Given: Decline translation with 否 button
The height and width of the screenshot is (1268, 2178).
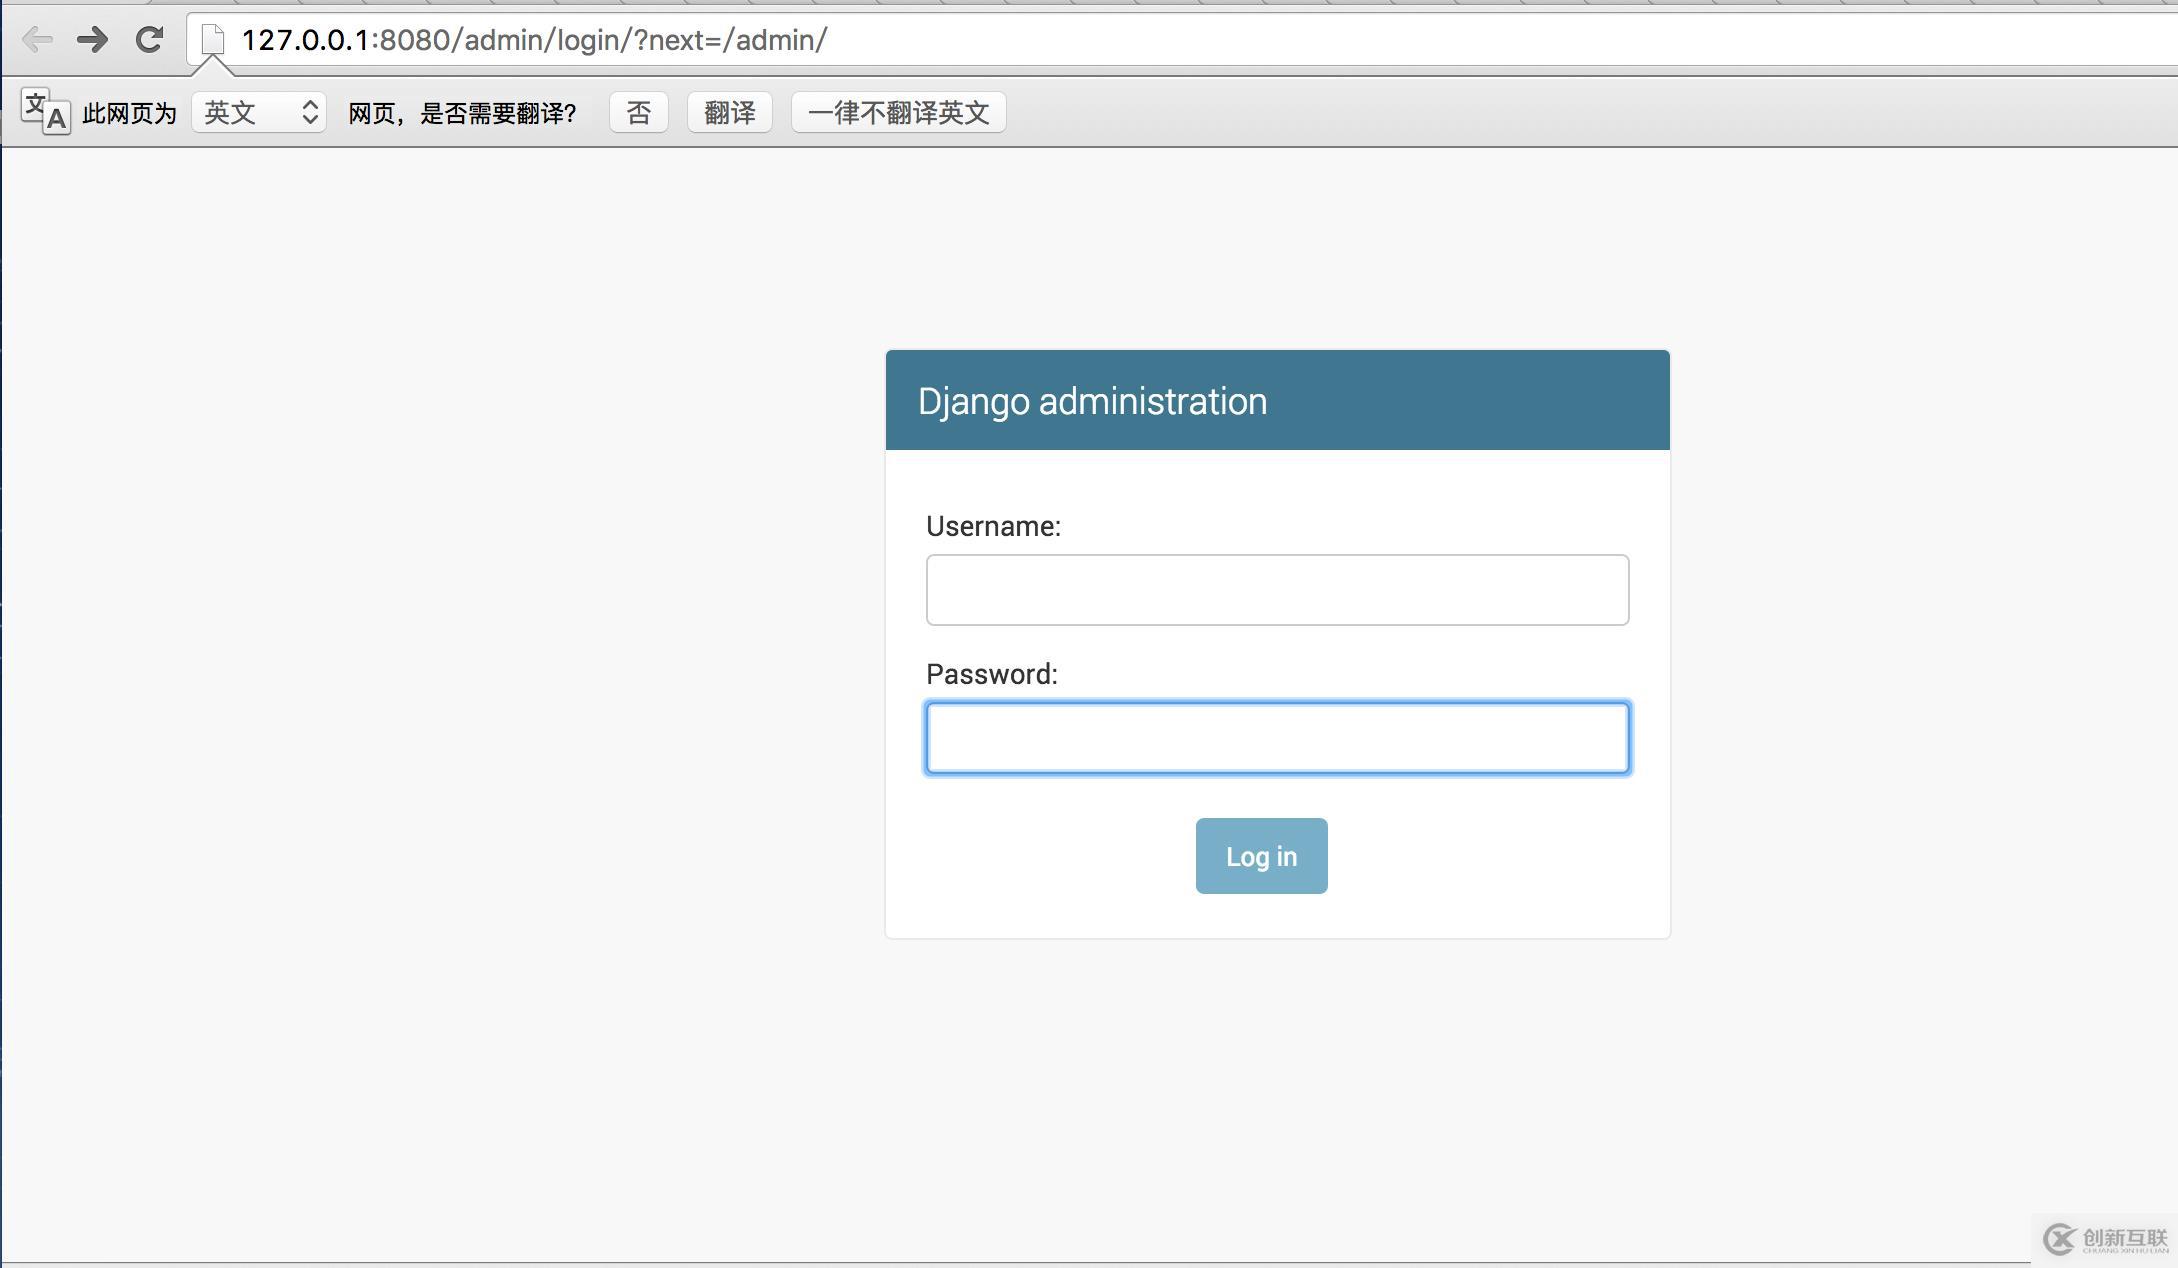Looking at the screenshot, I should [x=638, y=112].
